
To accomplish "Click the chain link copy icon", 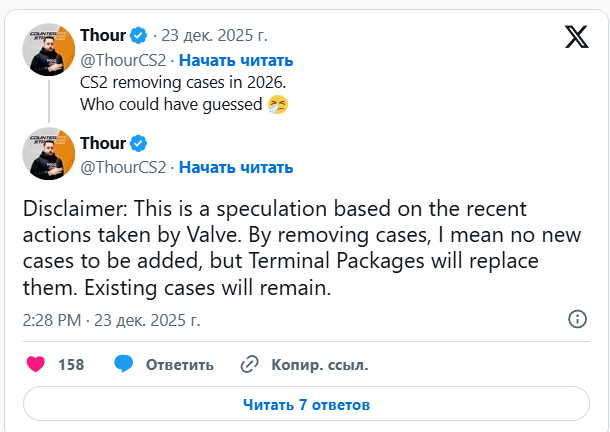I will coord(249,364).
